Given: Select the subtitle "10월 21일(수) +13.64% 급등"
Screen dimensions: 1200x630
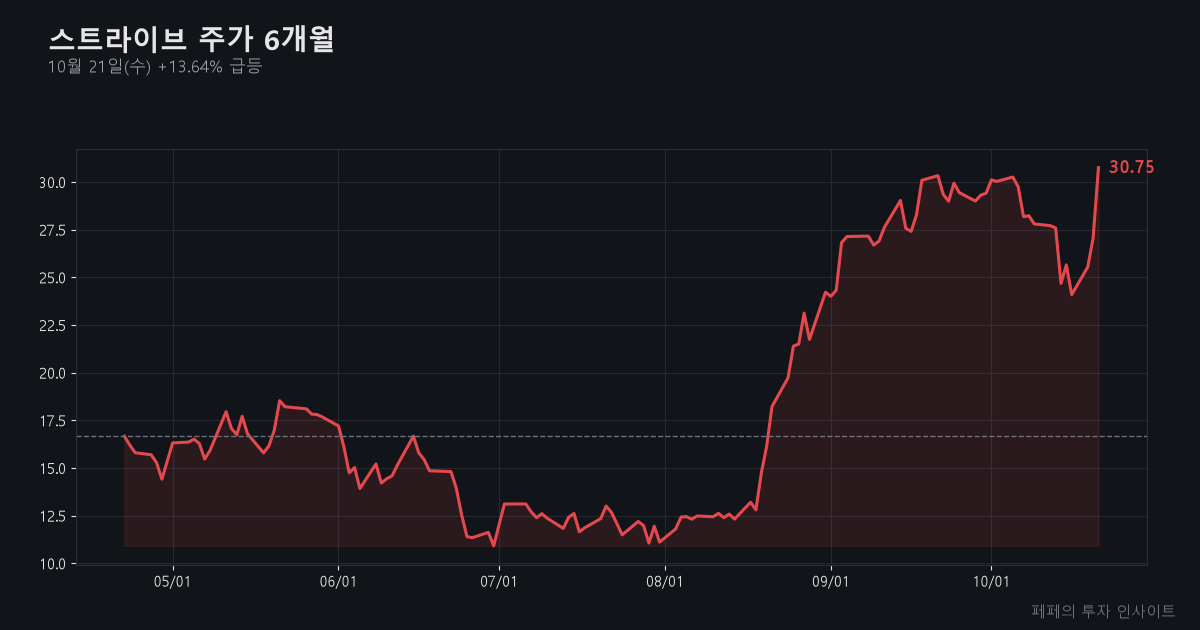Looking at the screenshot, I should 155,67.
